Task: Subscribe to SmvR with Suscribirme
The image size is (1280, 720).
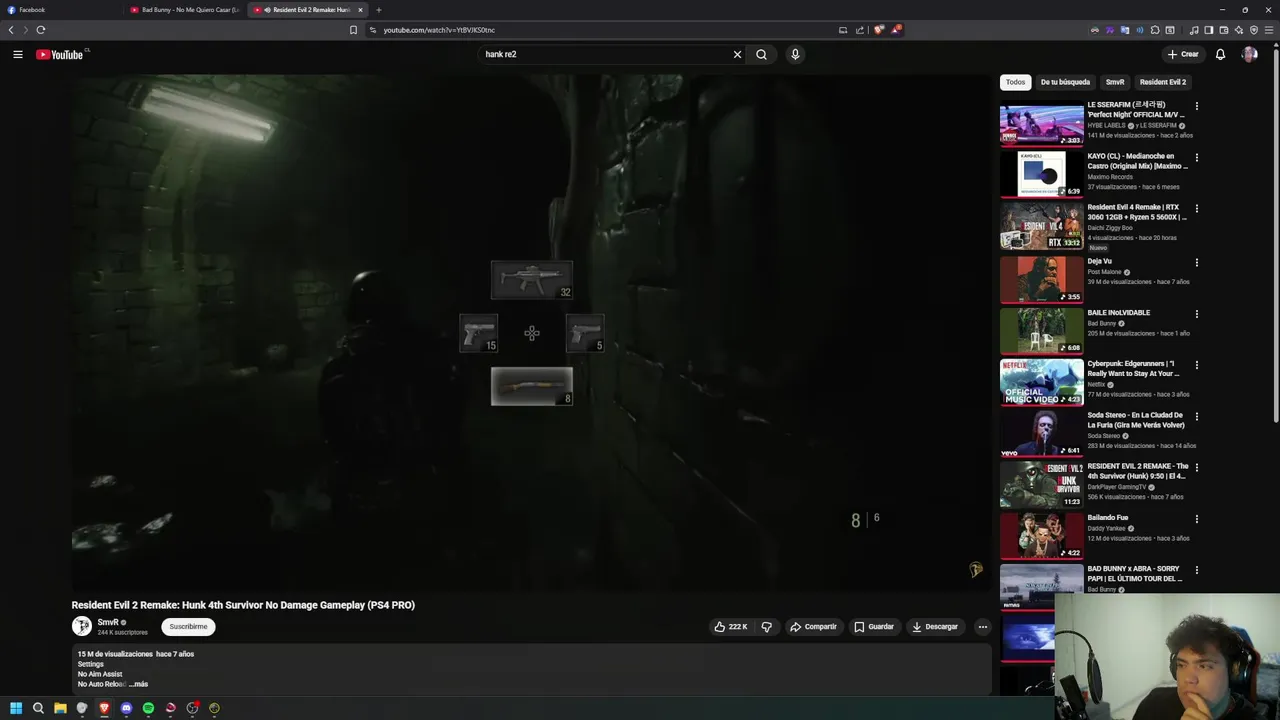Action: pyautogui.click(x=188, y=627)
